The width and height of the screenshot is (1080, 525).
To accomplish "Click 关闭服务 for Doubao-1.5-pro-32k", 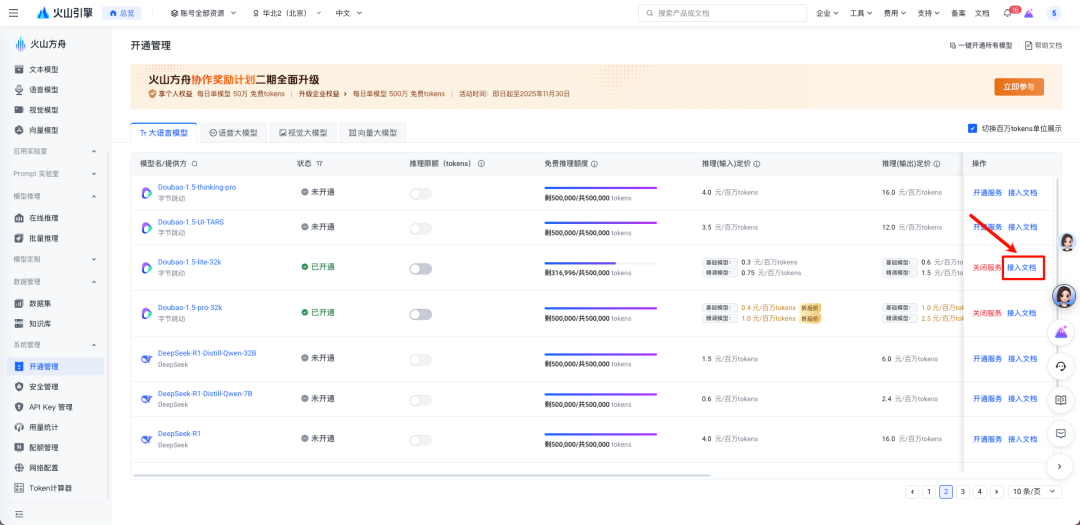I will 987,313.
